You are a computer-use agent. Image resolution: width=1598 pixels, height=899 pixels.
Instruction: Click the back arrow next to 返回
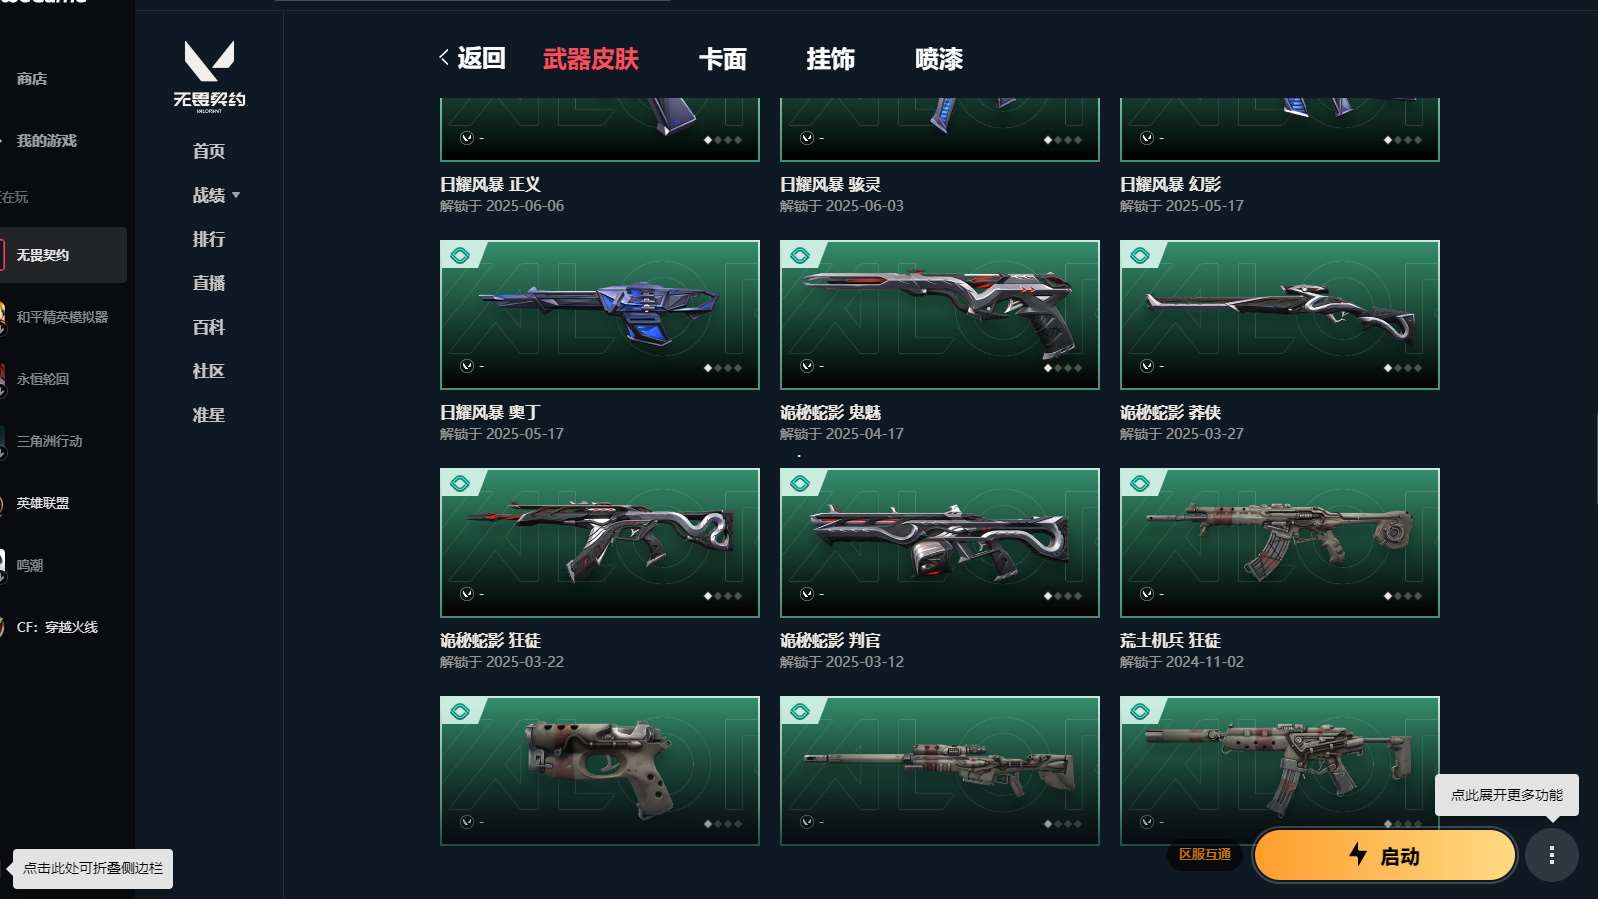tap(444, 58)
